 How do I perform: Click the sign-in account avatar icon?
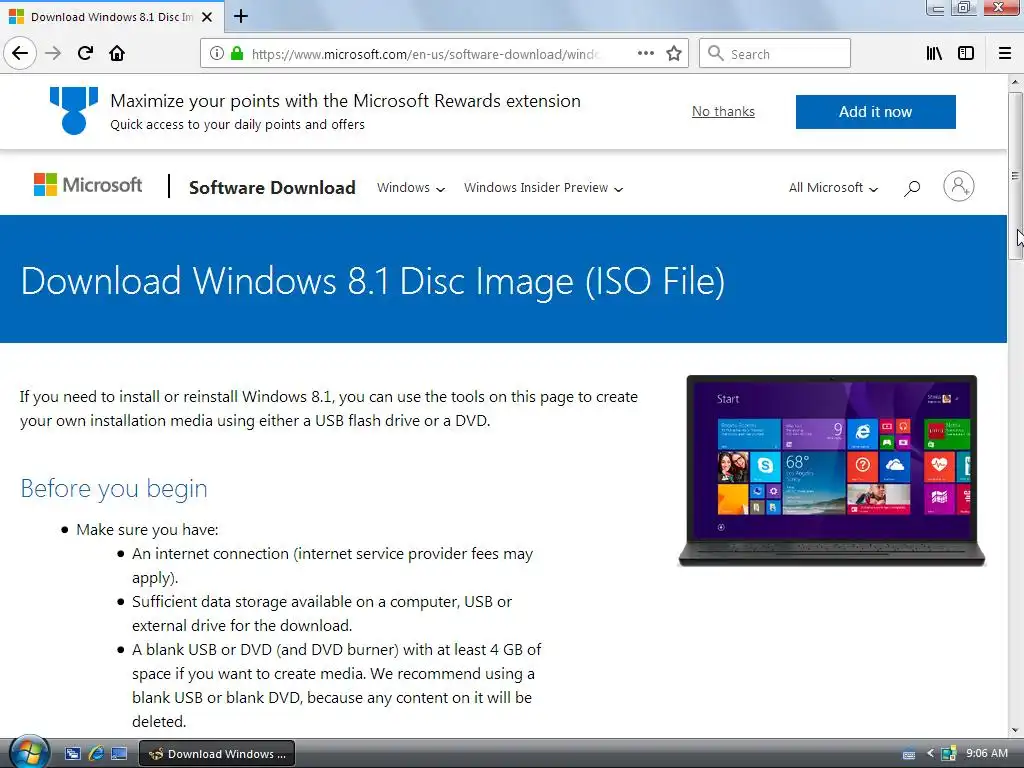click(959, 187)
